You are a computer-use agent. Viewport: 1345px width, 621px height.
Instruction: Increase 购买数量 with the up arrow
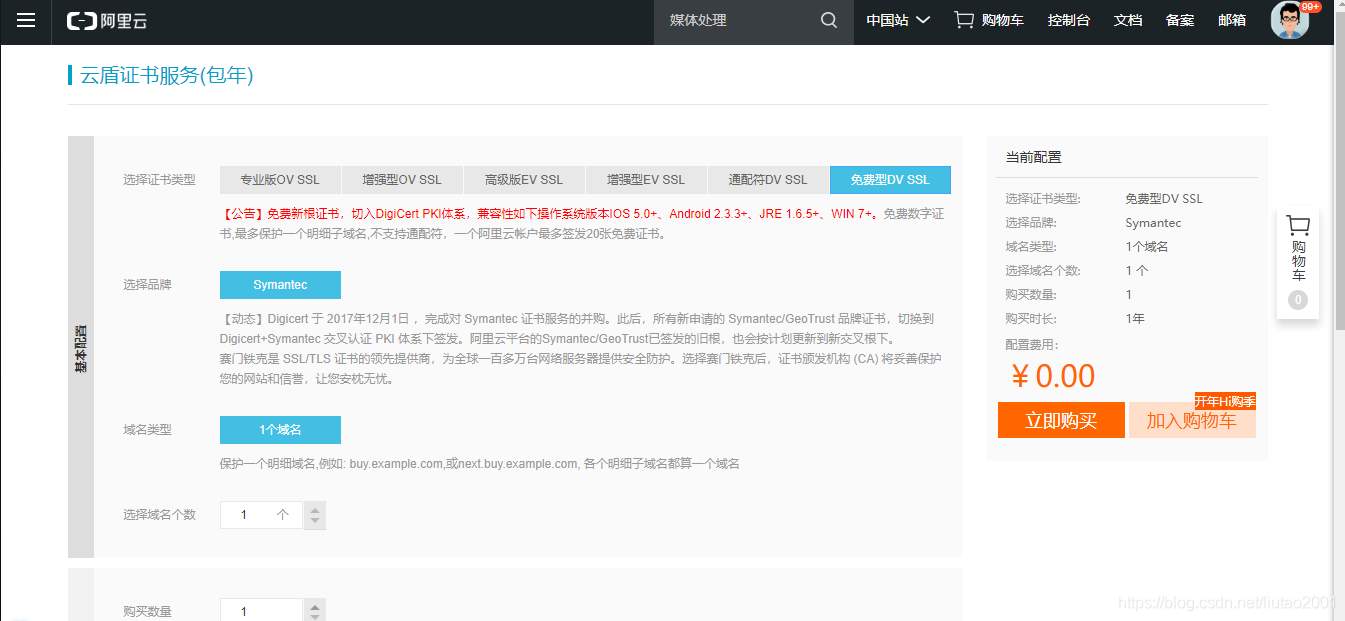tap(315, 606)
